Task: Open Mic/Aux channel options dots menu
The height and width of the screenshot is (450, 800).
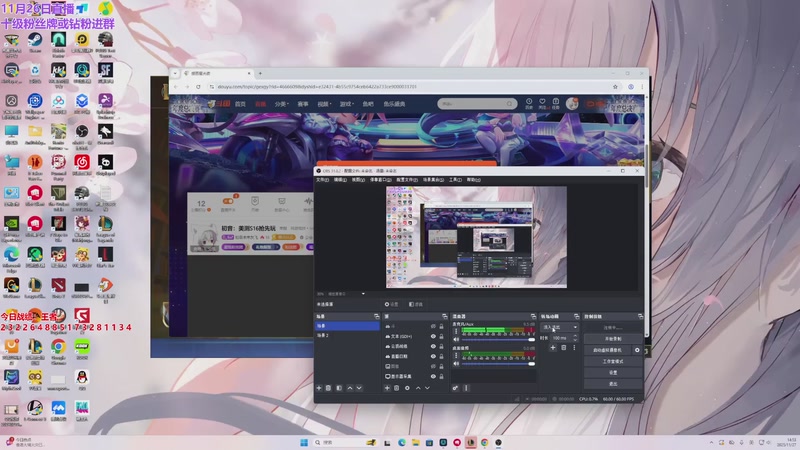Action: (x=456, y=332)
